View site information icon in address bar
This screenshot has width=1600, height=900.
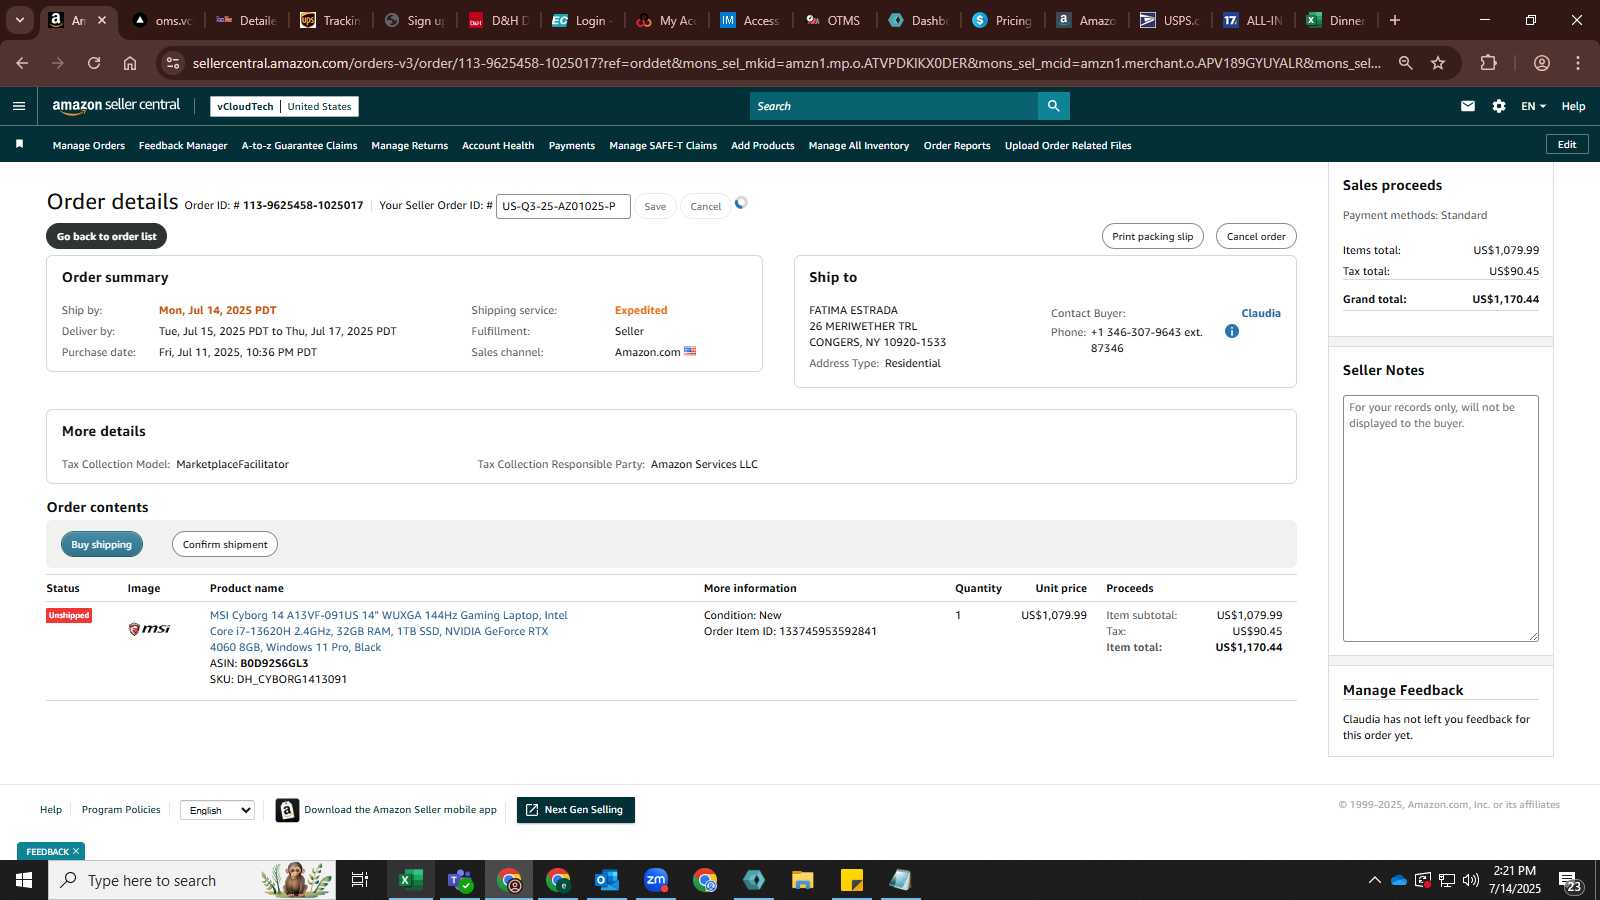click(173, 63)
